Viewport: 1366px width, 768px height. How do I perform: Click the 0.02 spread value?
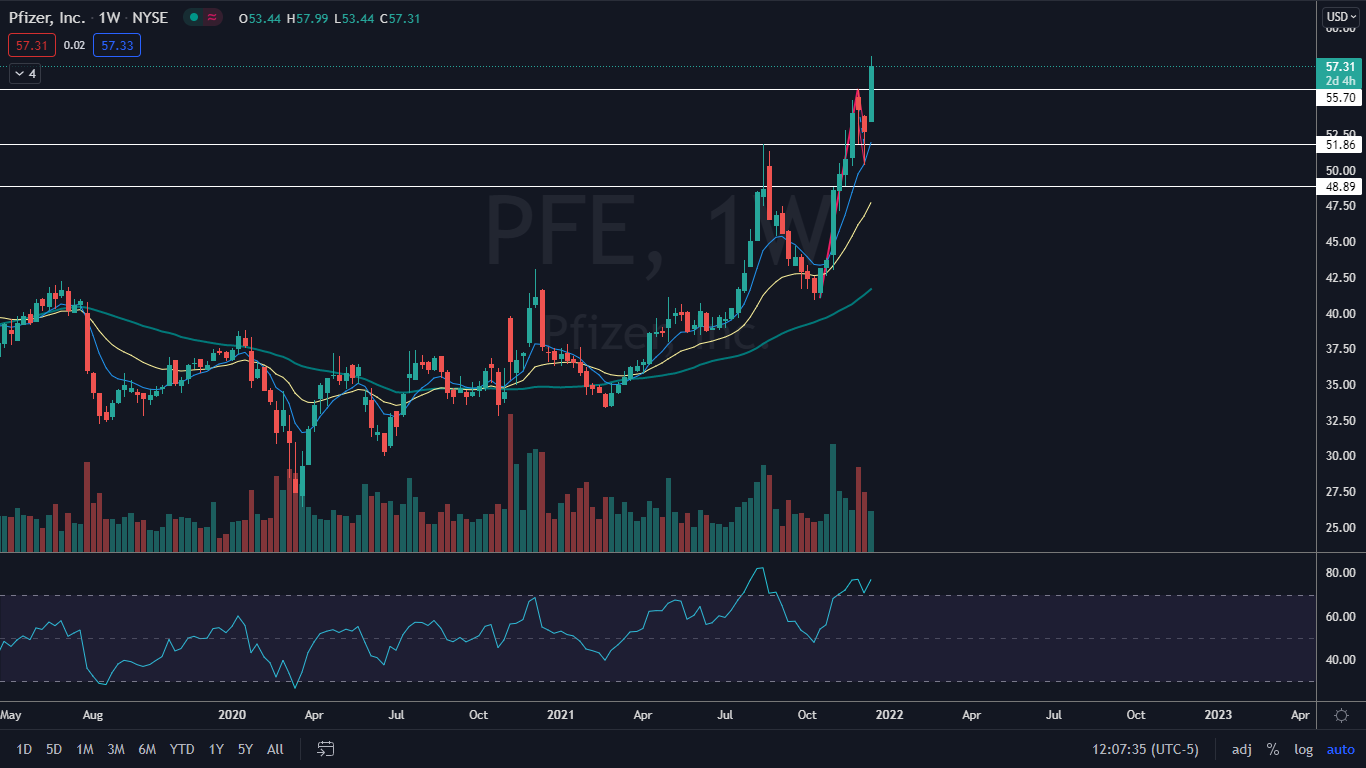pyautogui.click(x=74, y=45)
